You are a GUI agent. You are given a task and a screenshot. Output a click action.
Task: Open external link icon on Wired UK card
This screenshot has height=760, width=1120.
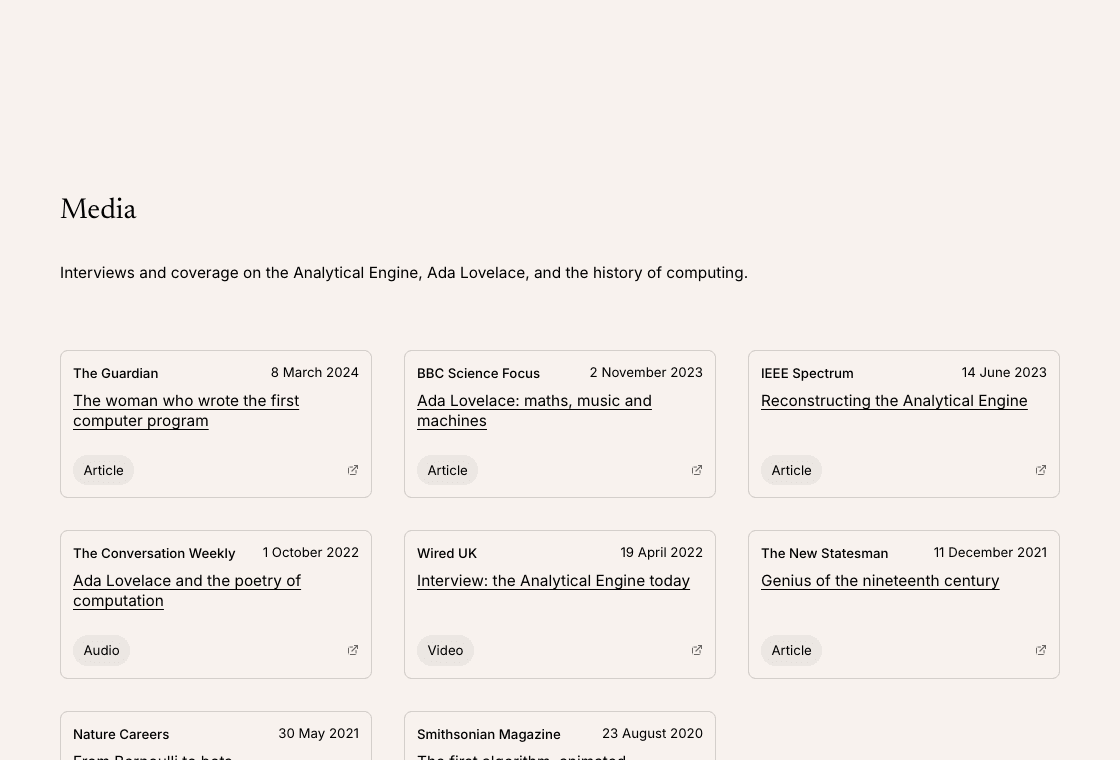(697, 650)
